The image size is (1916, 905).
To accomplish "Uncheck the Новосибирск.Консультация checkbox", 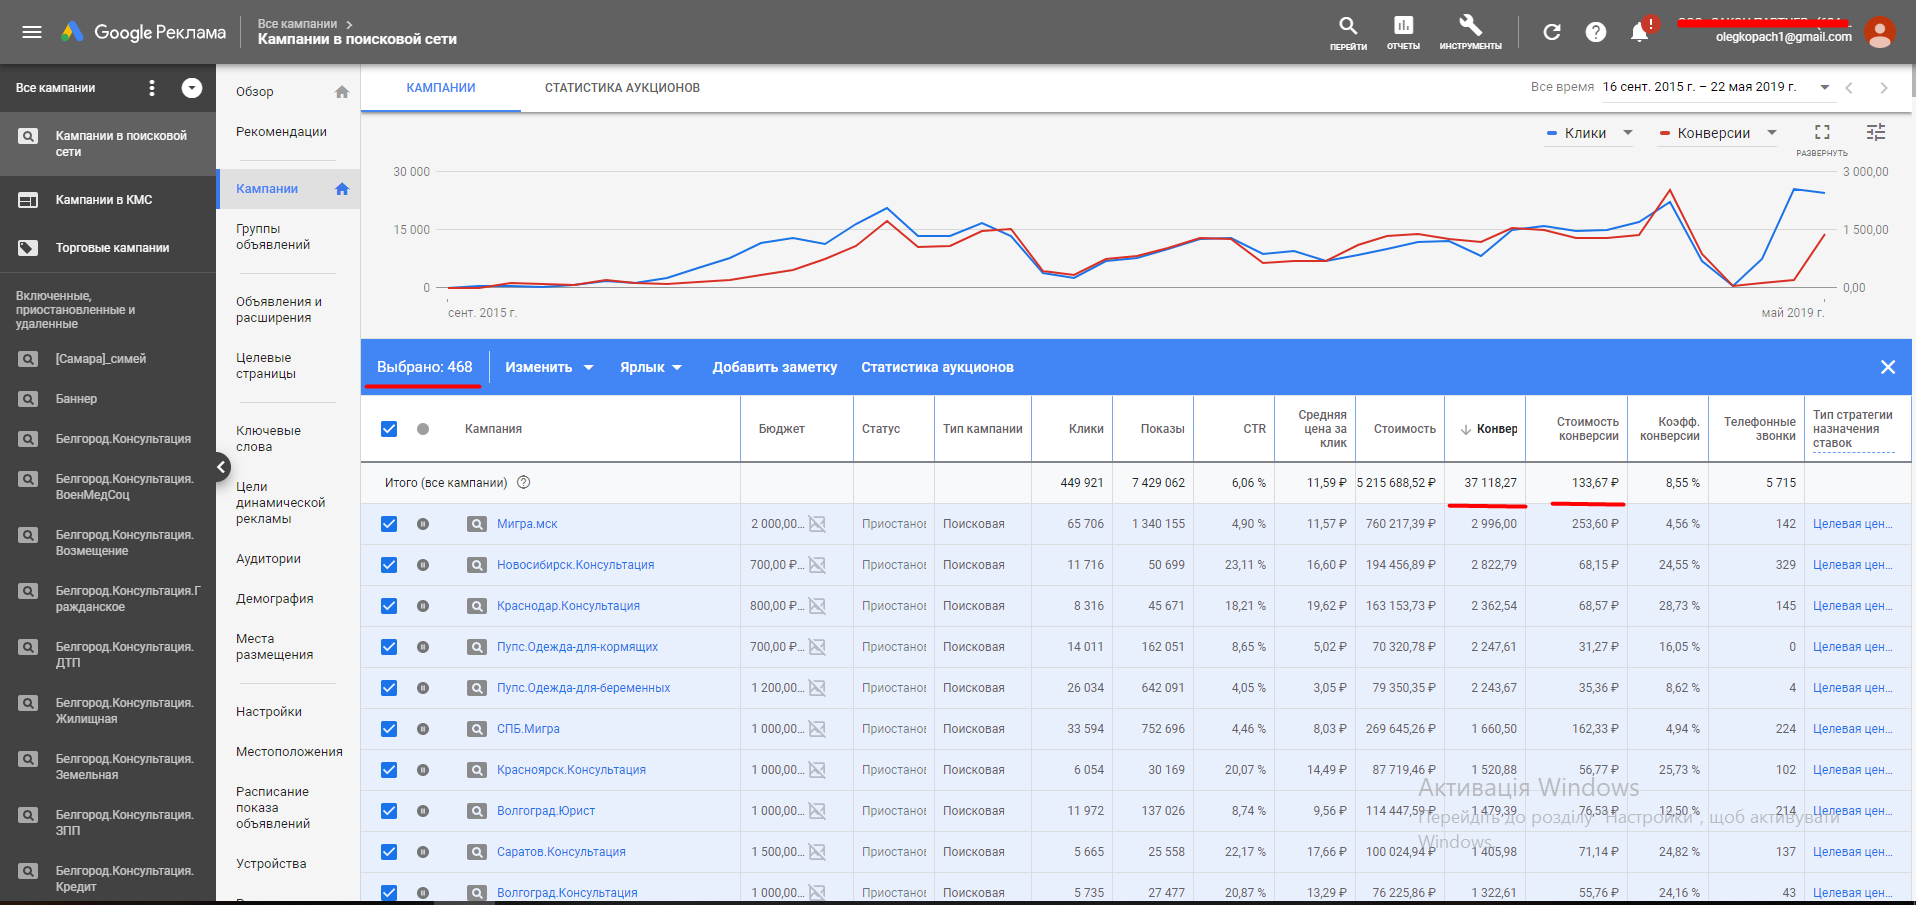I will [389, 565].
